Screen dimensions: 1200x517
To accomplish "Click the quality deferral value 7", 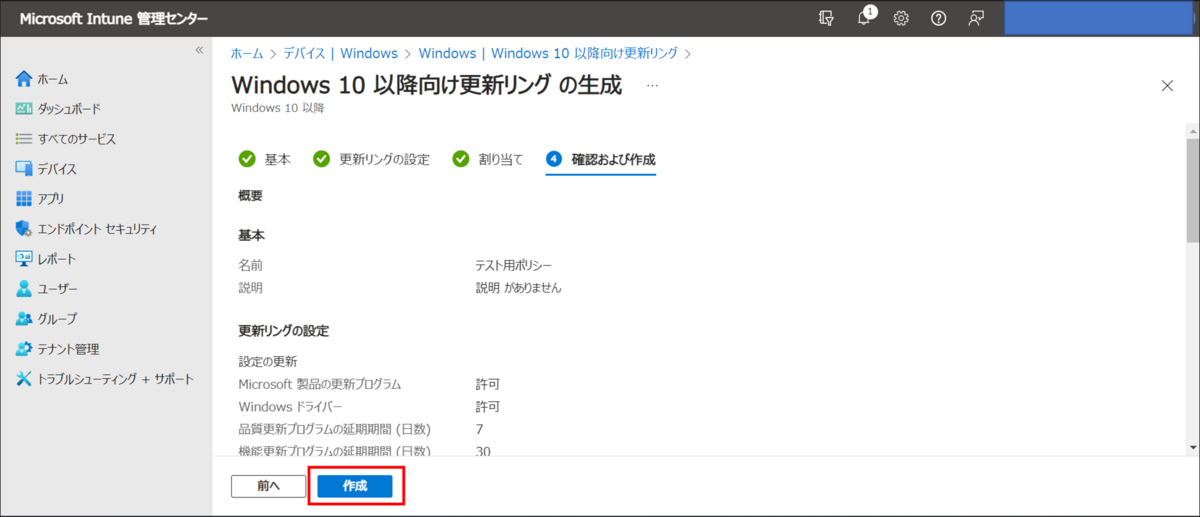I will point(480,430).
